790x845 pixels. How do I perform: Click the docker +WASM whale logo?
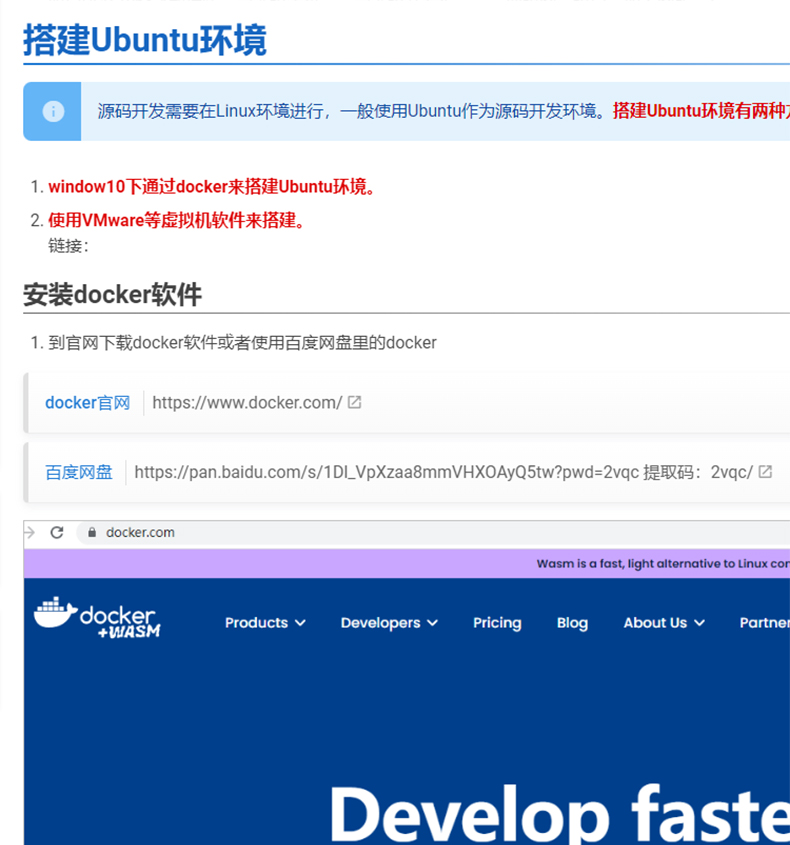pos(98,618)
